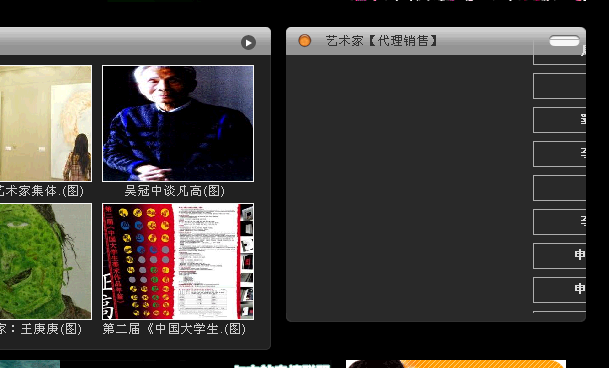The image size is (609, 368).
Task: Click the round play arrow button
Action: coord(248,42)
